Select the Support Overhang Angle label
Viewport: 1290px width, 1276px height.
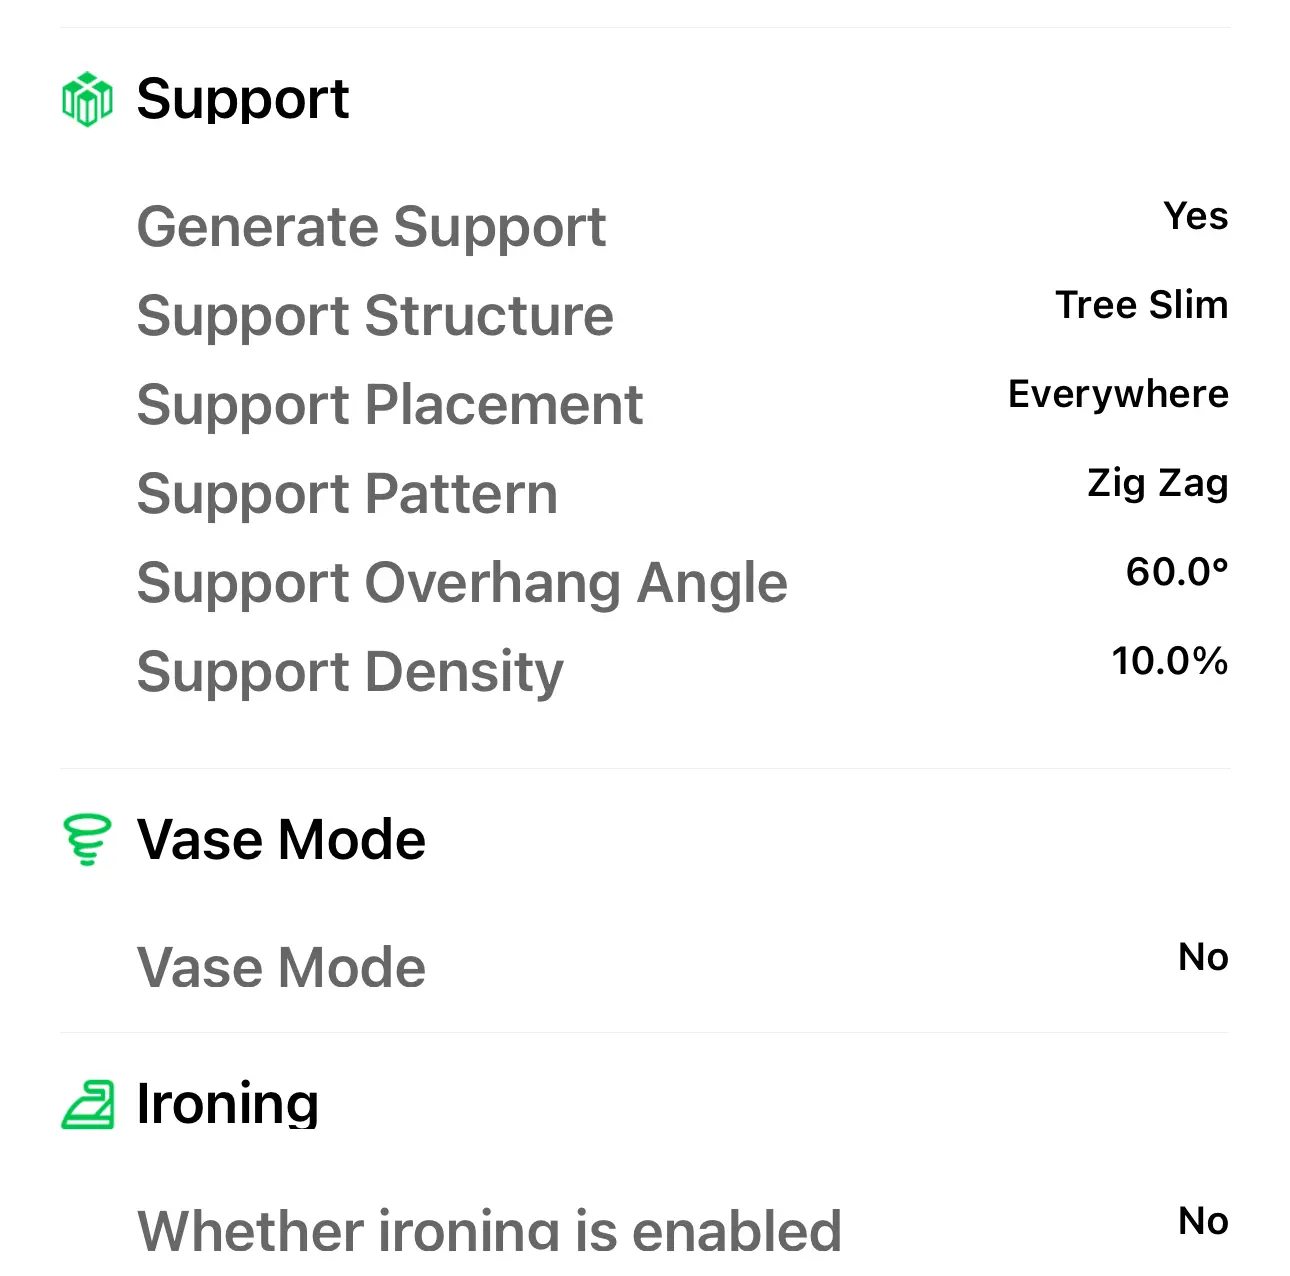[x=462, y=583]
